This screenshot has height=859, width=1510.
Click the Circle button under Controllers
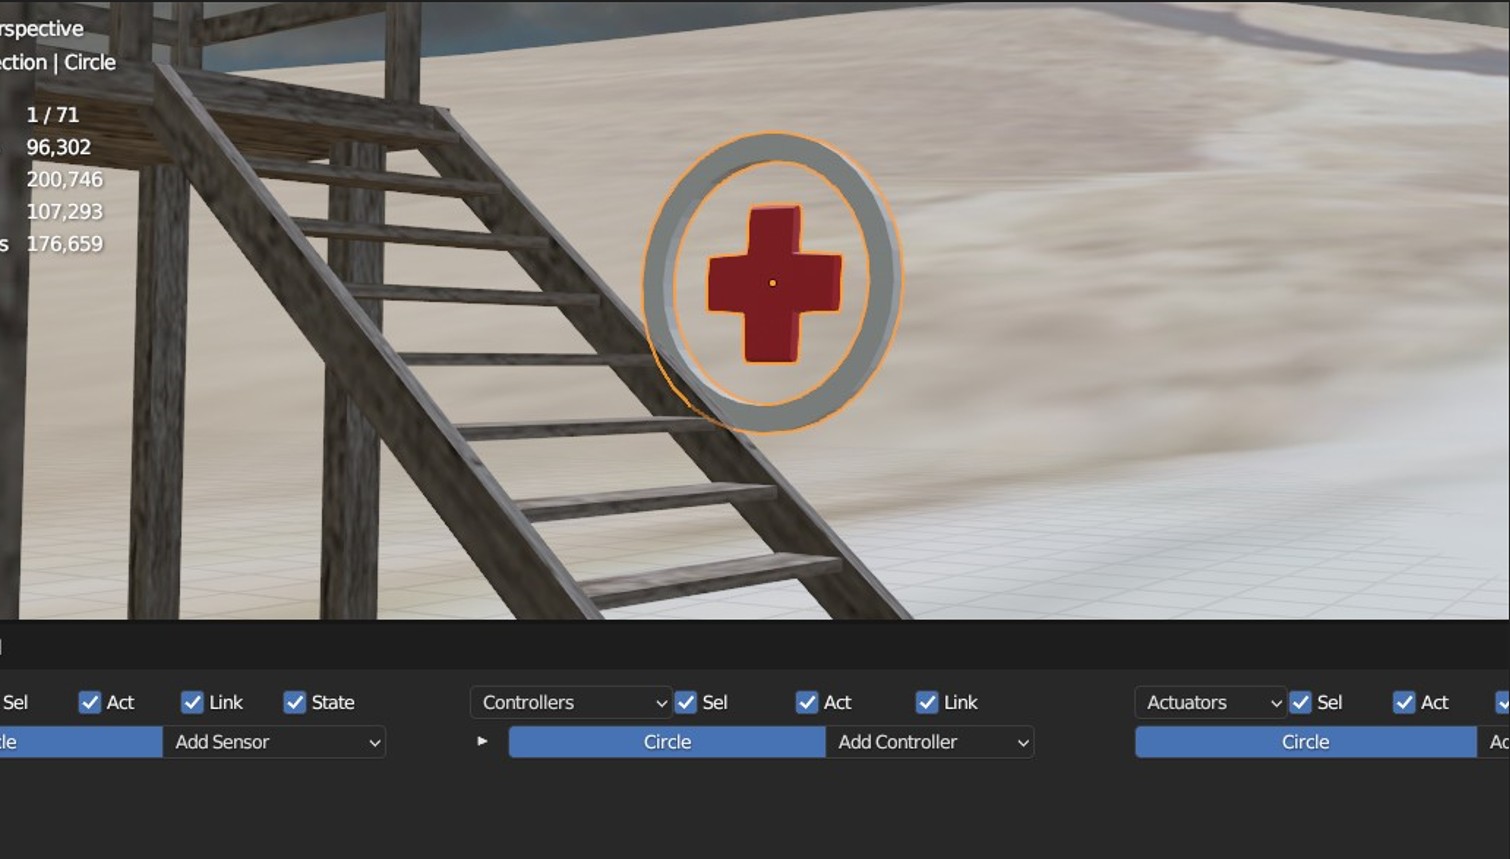click(667, 742)
